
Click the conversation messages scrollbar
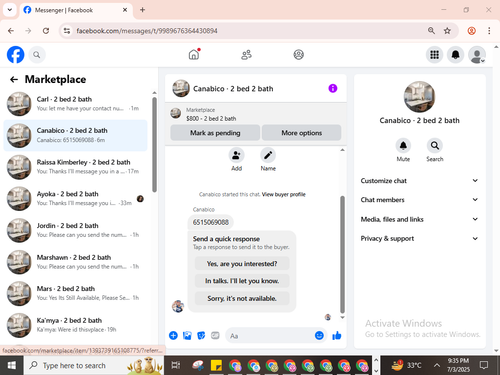point(342,254)
